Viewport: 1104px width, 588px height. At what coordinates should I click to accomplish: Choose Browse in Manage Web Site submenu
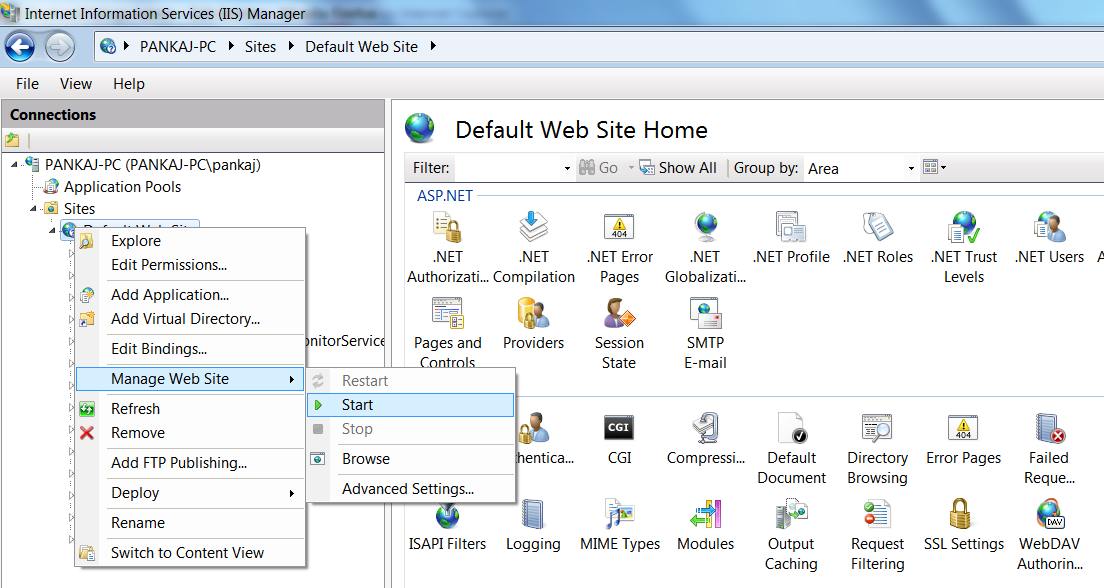point(410,459)
